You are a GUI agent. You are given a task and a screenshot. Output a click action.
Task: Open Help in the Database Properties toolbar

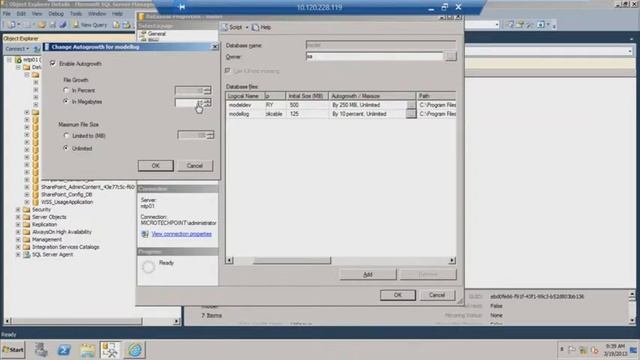point(262,27)
